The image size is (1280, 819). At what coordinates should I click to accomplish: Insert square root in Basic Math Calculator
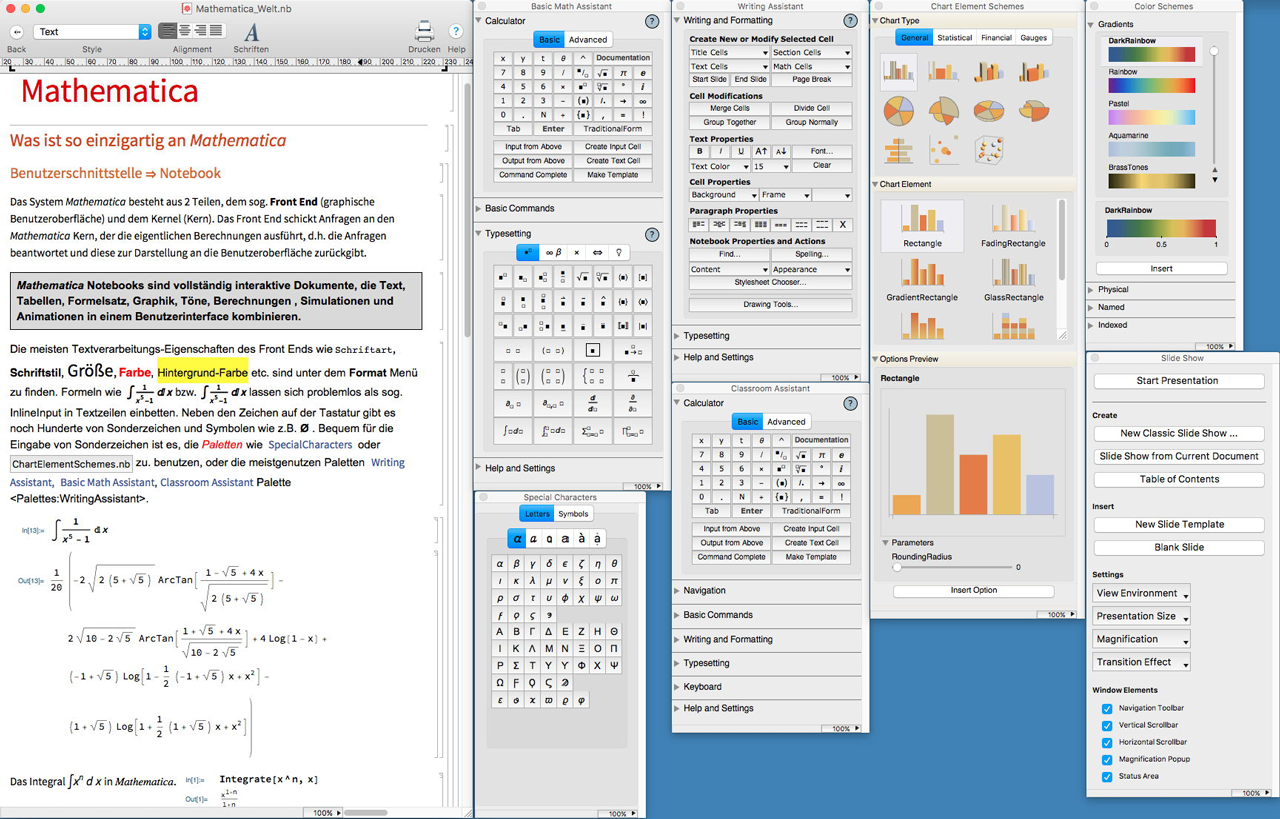tap(603, 73)
